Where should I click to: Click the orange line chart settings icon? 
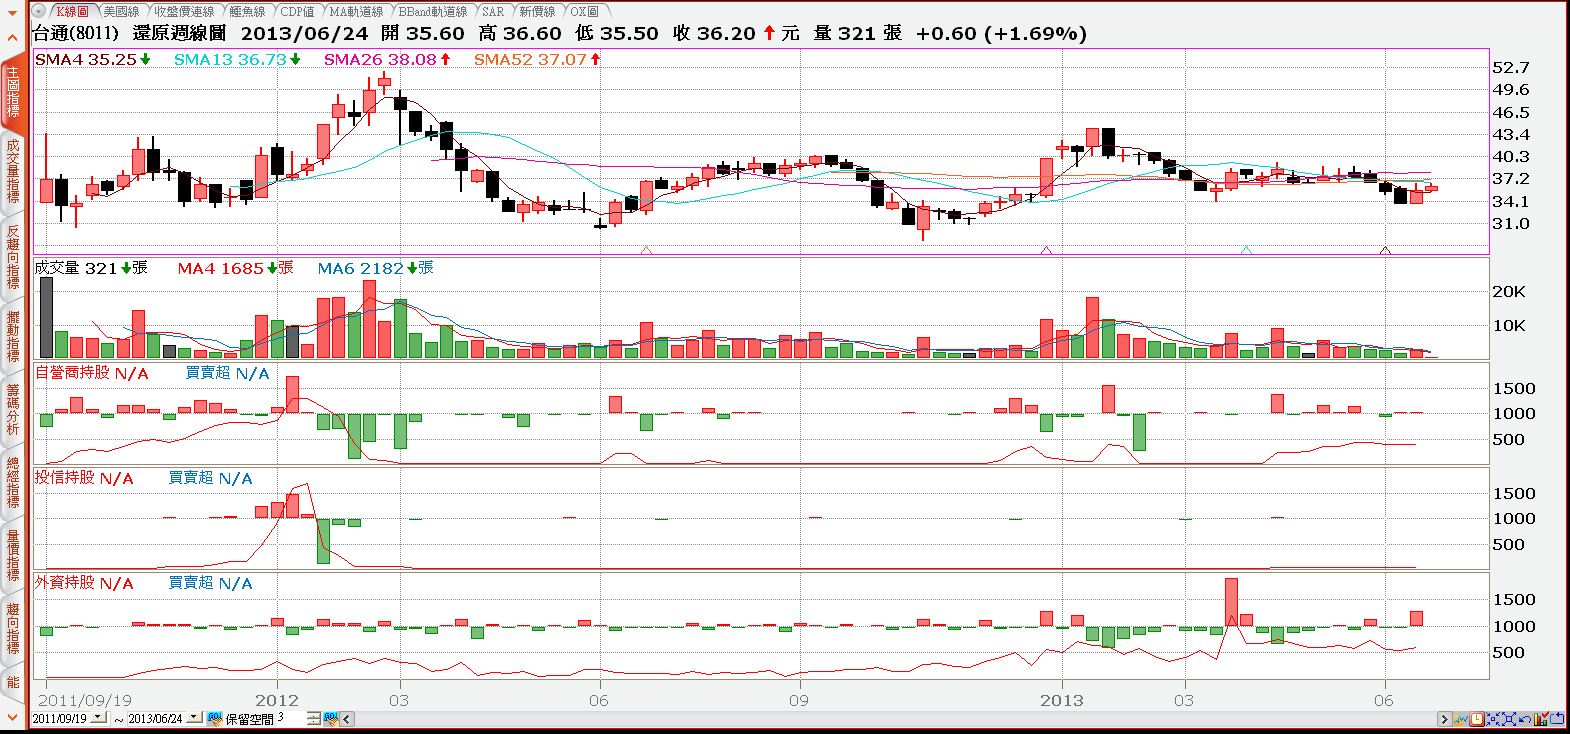(x=1461, y=719)
